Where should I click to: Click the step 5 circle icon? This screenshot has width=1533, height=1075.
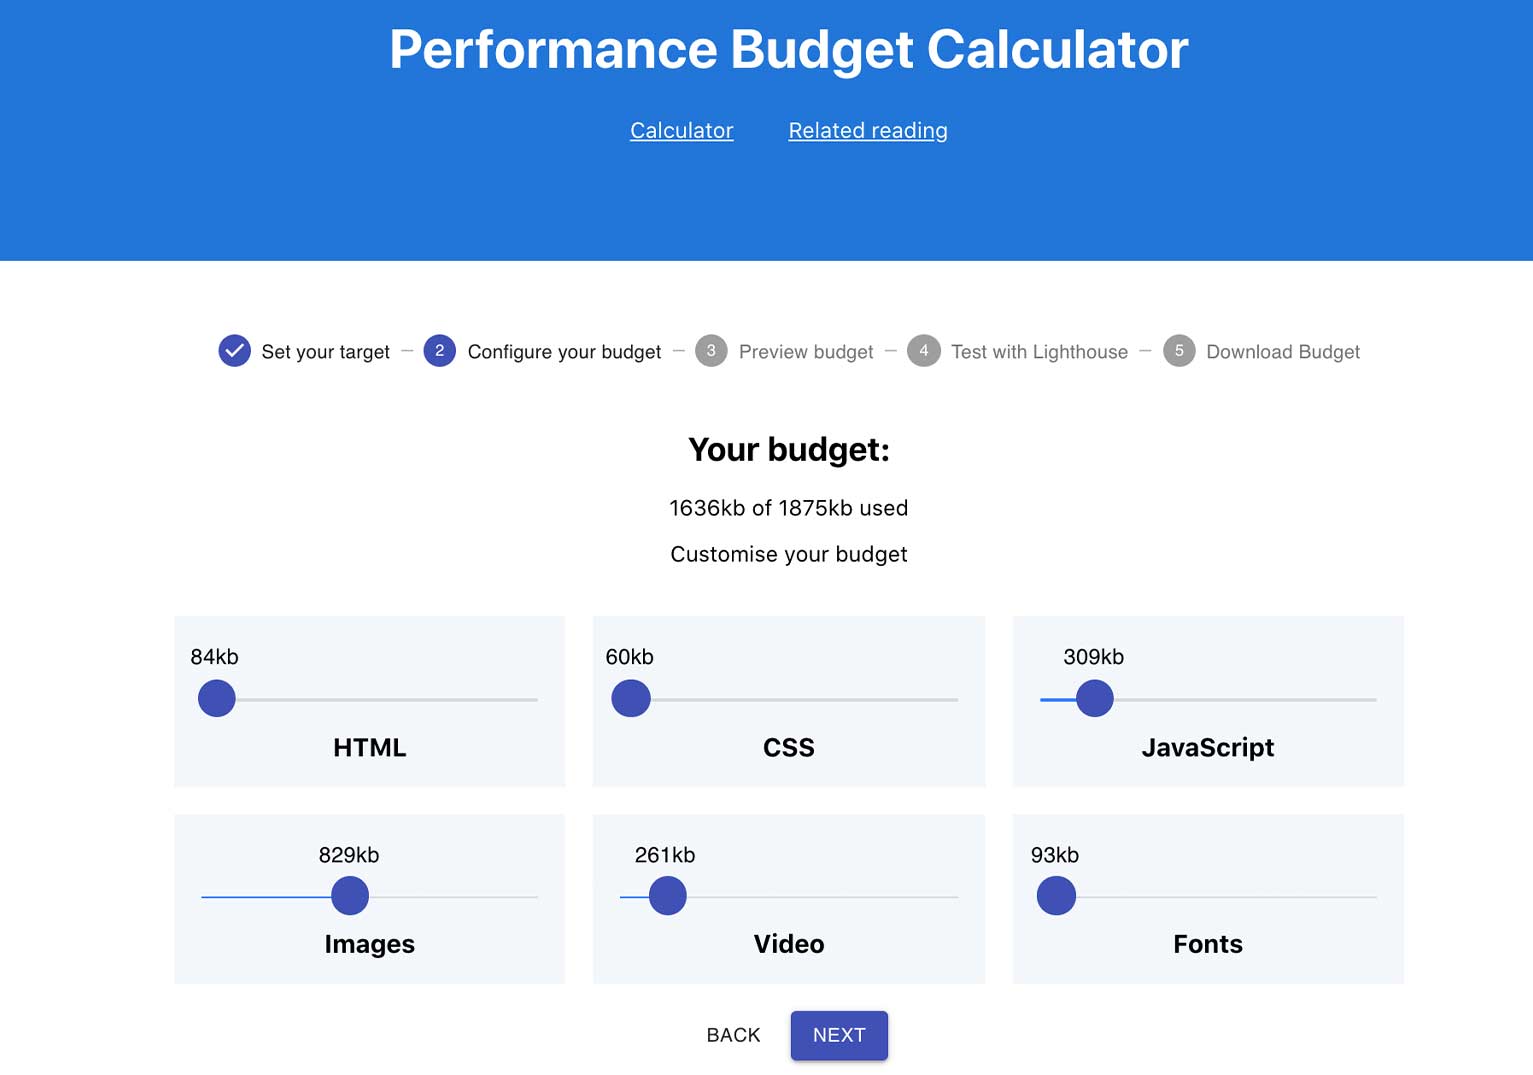[x=1179, y=351]
